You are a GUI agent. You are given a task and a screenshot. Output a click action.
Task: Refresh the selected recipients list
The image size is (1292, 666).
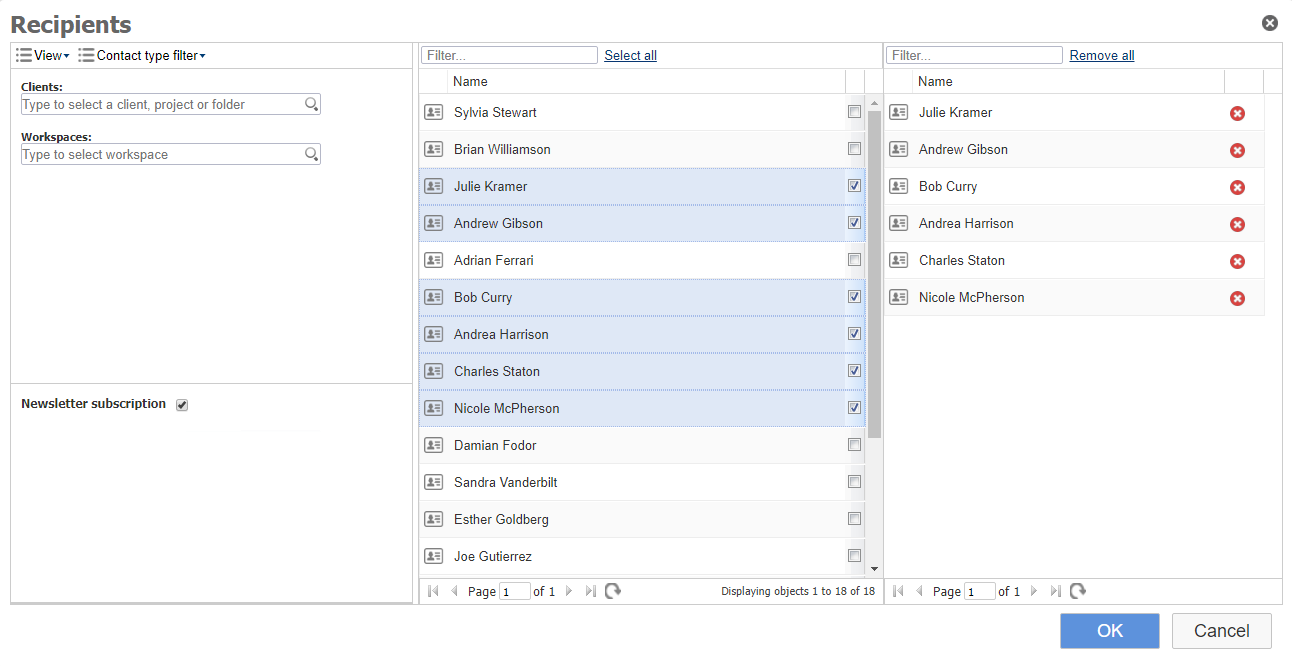(1078, 591)
